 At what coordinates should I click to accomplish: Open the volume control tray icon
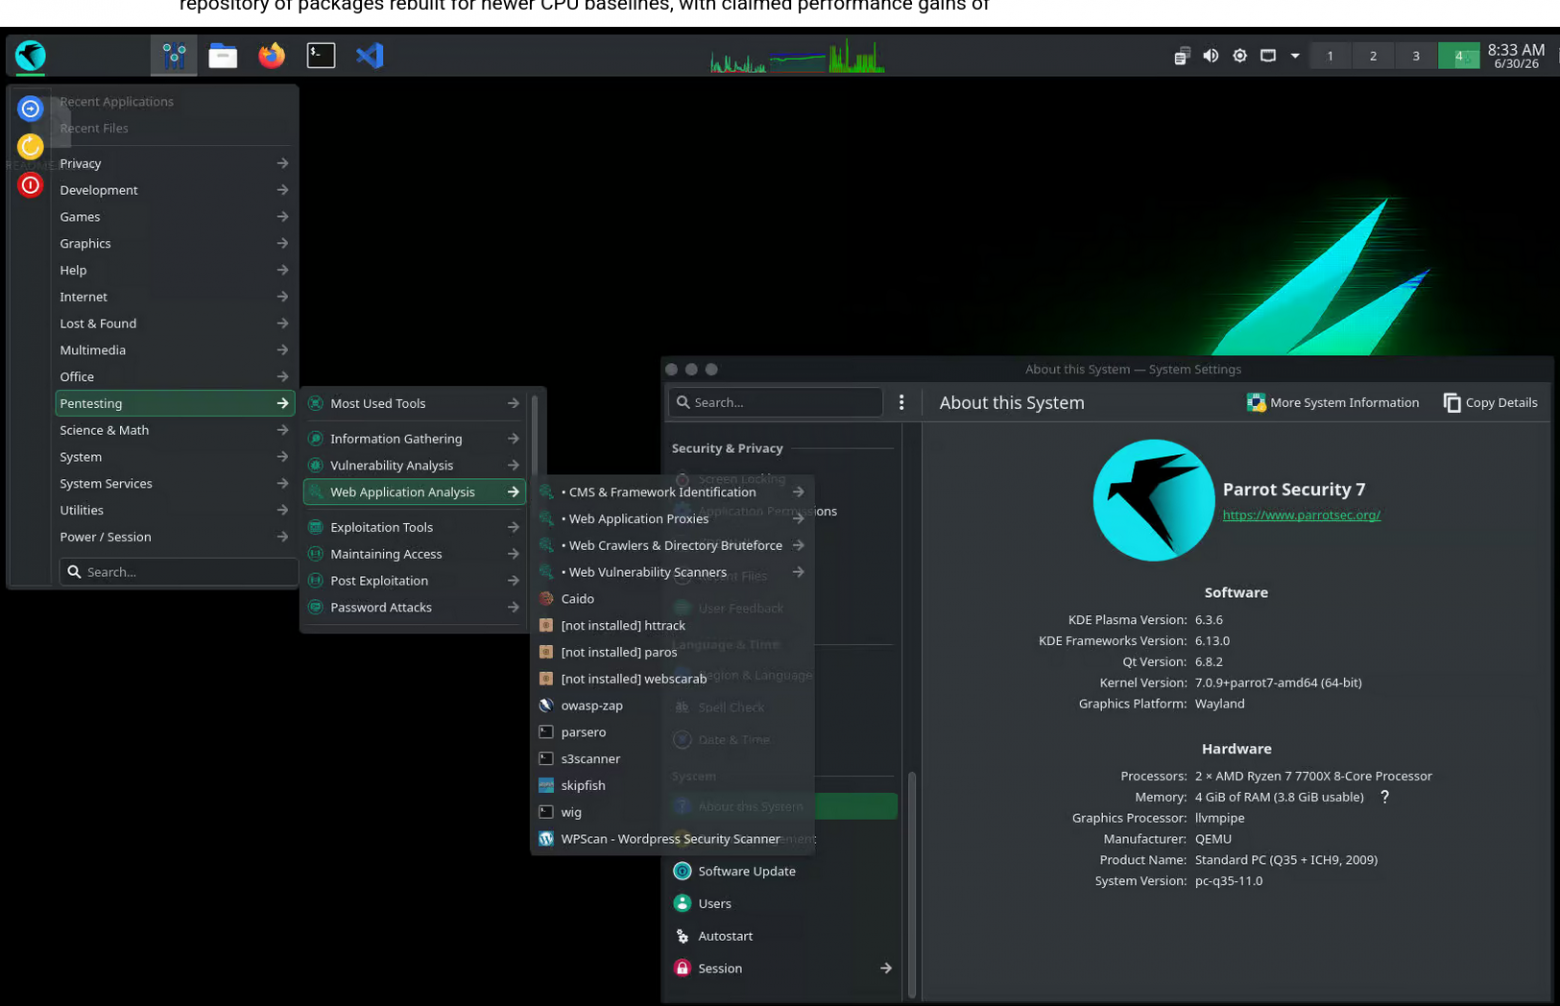tap(1210, 56)
